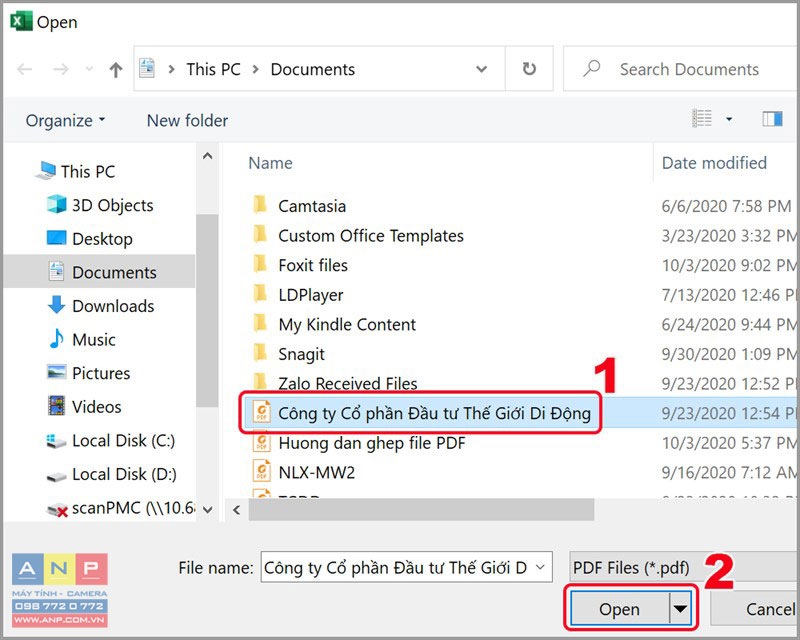
Task: Open the PDF Files (*.pdf) type dropdown
Action: pos(684,567)
